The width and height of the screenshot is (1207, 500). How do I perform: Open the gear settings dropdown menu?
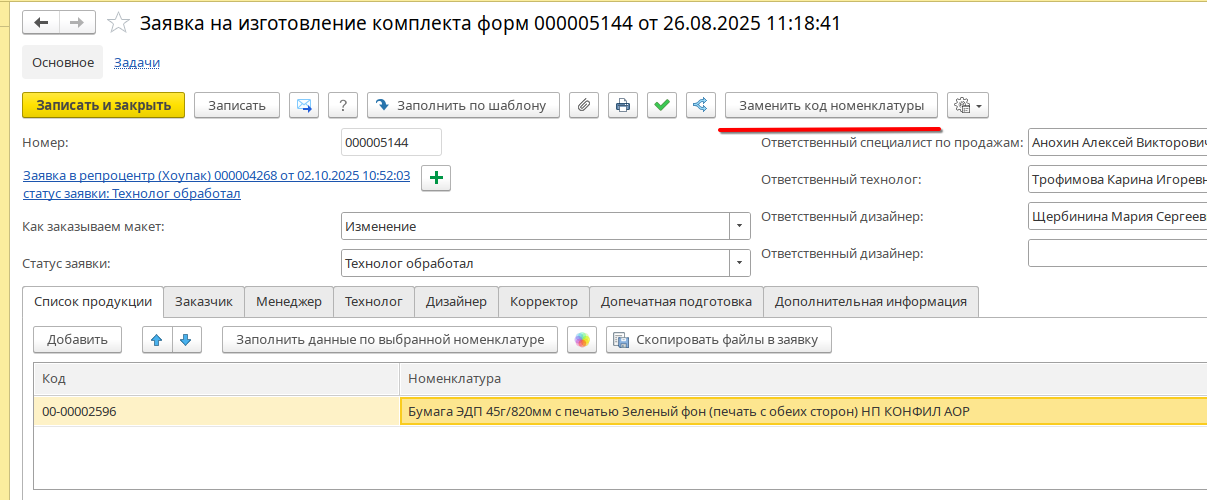pyautogui.click(x=967, y=105)
